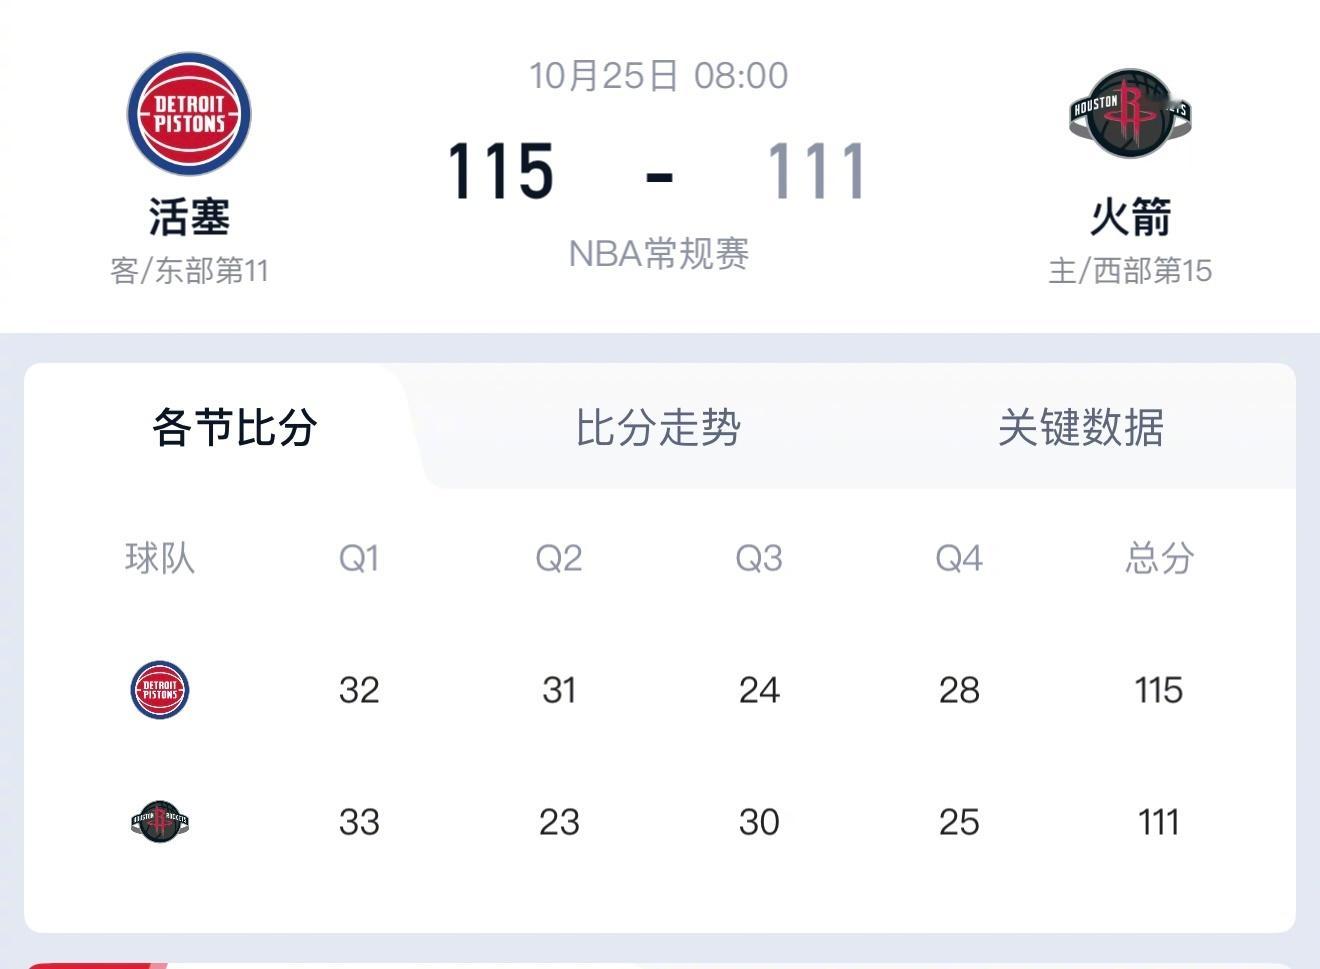This screenshot has width=1320, height=969.
Task: Click the 火箭 team name
Action: click(x=1128, y=218)
